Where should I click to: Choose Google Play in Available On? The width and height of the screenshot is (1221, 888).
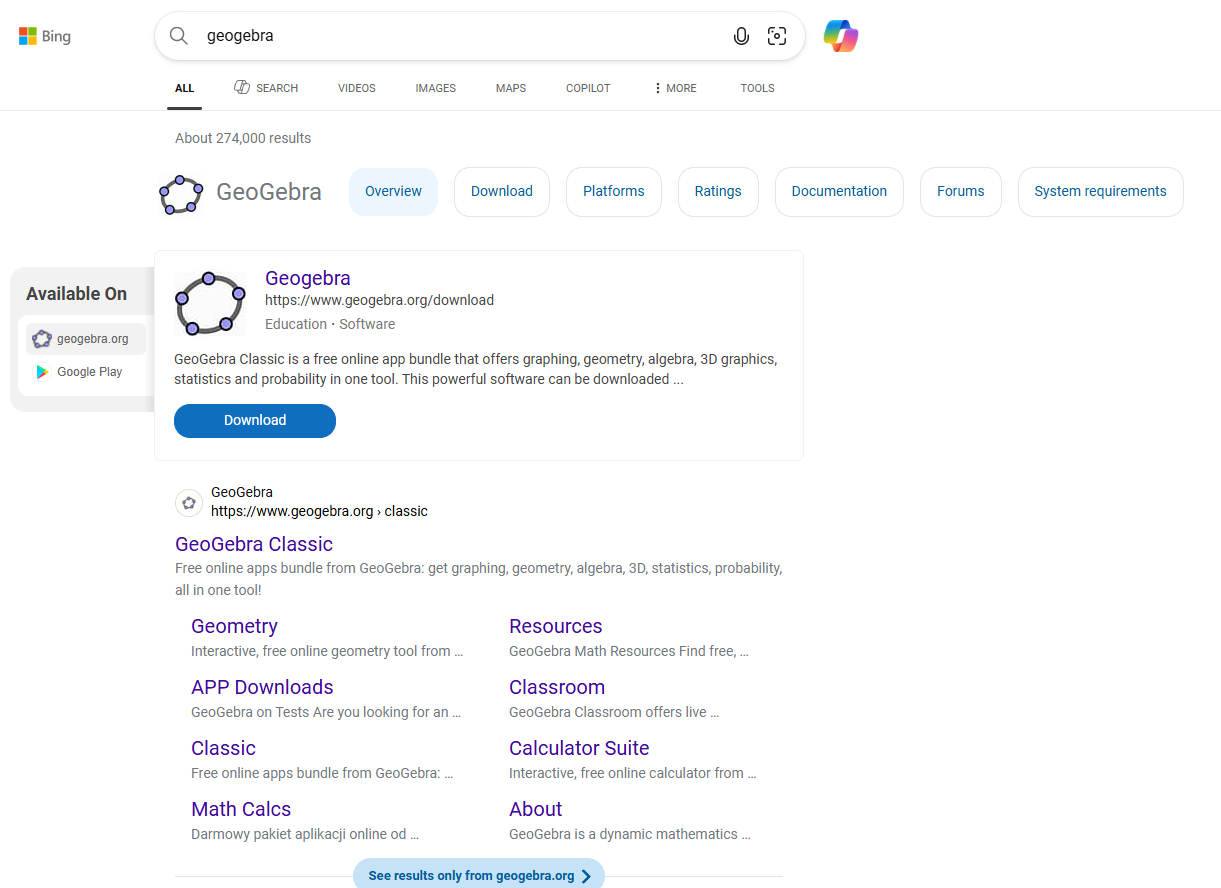pyautogui.click(x=86, y=372)
